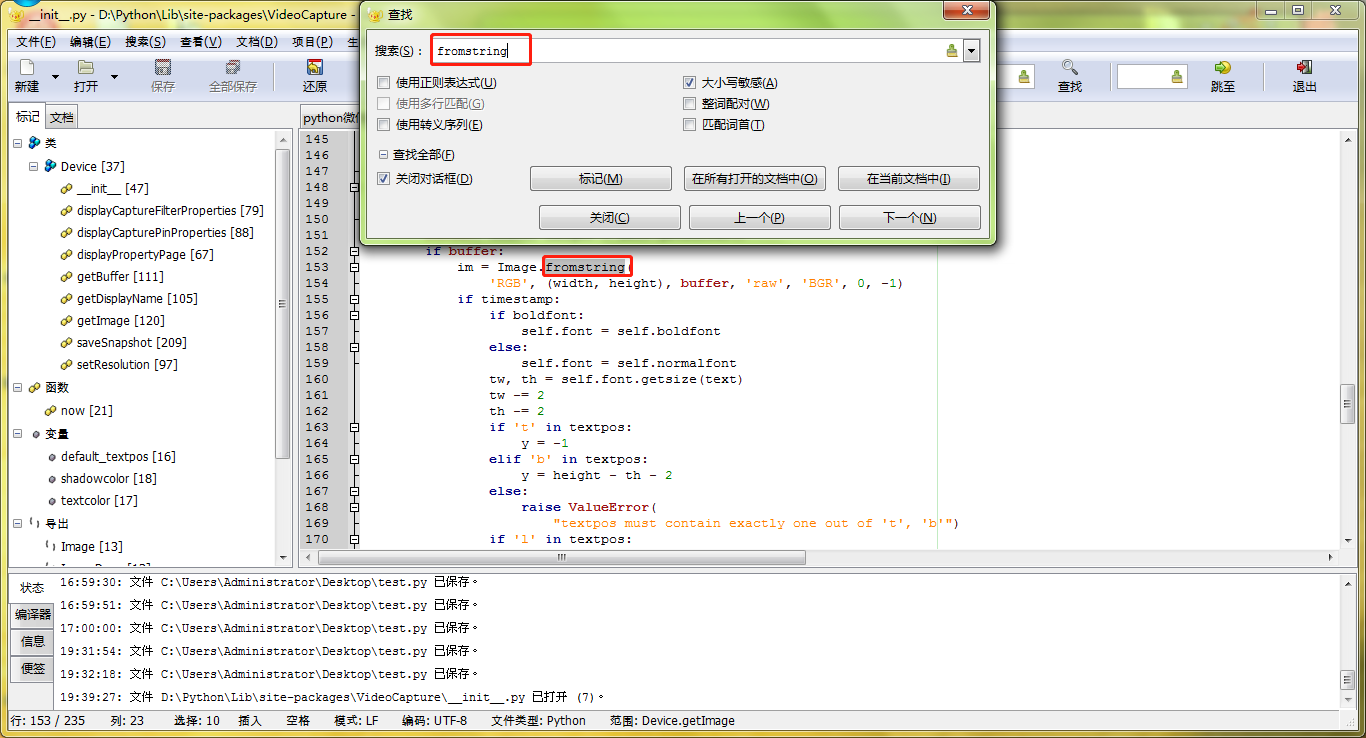The height and width of the screenshot is (738, 1366).
Task: Open the 文件(F) menu
Action: [x=36, y=41]
